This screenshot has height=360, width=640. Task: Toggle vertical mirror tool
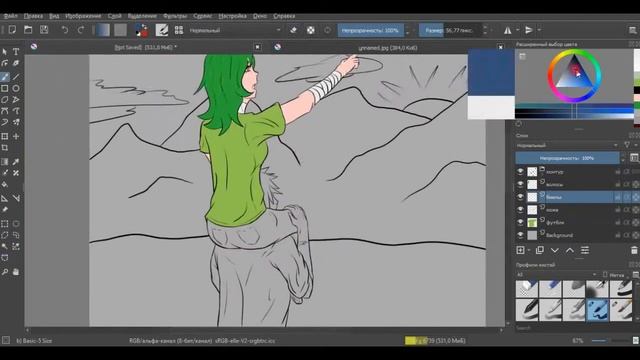(x=529, y=30)
